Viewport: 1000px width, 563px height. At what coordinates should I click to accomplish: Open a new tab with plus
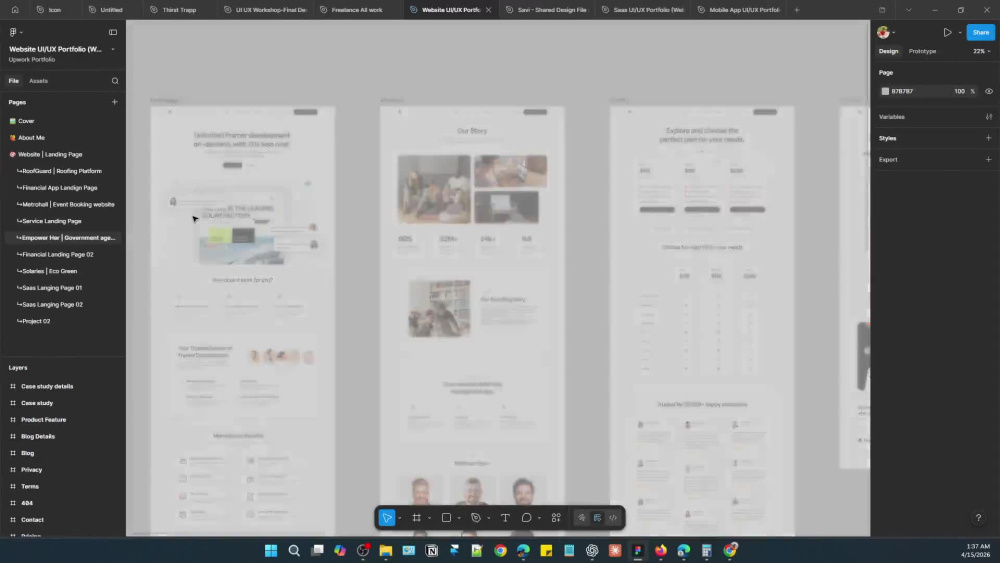coord(797,10)
